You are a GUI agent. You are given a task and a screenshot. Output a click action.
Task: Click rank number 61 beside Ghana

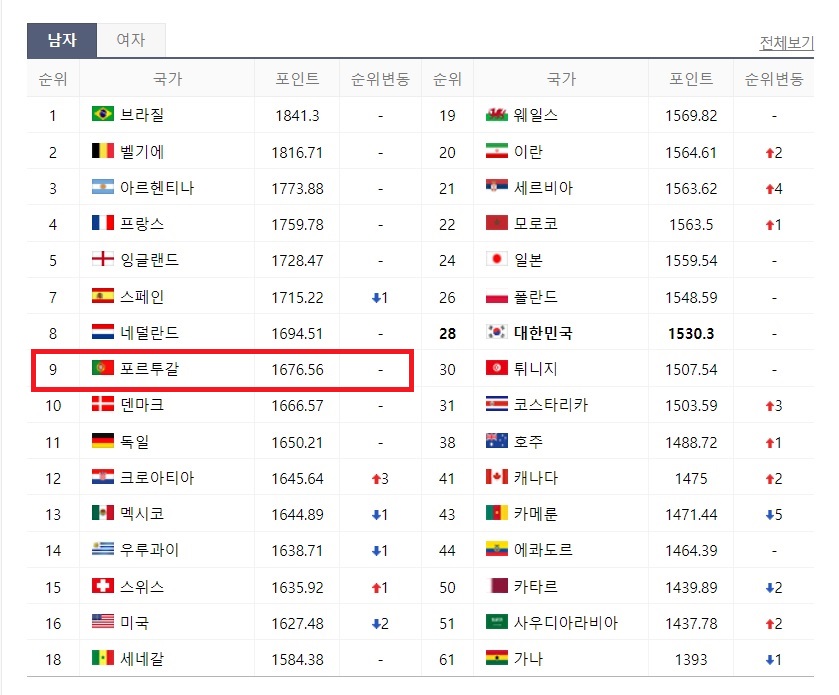click(447, 660)
